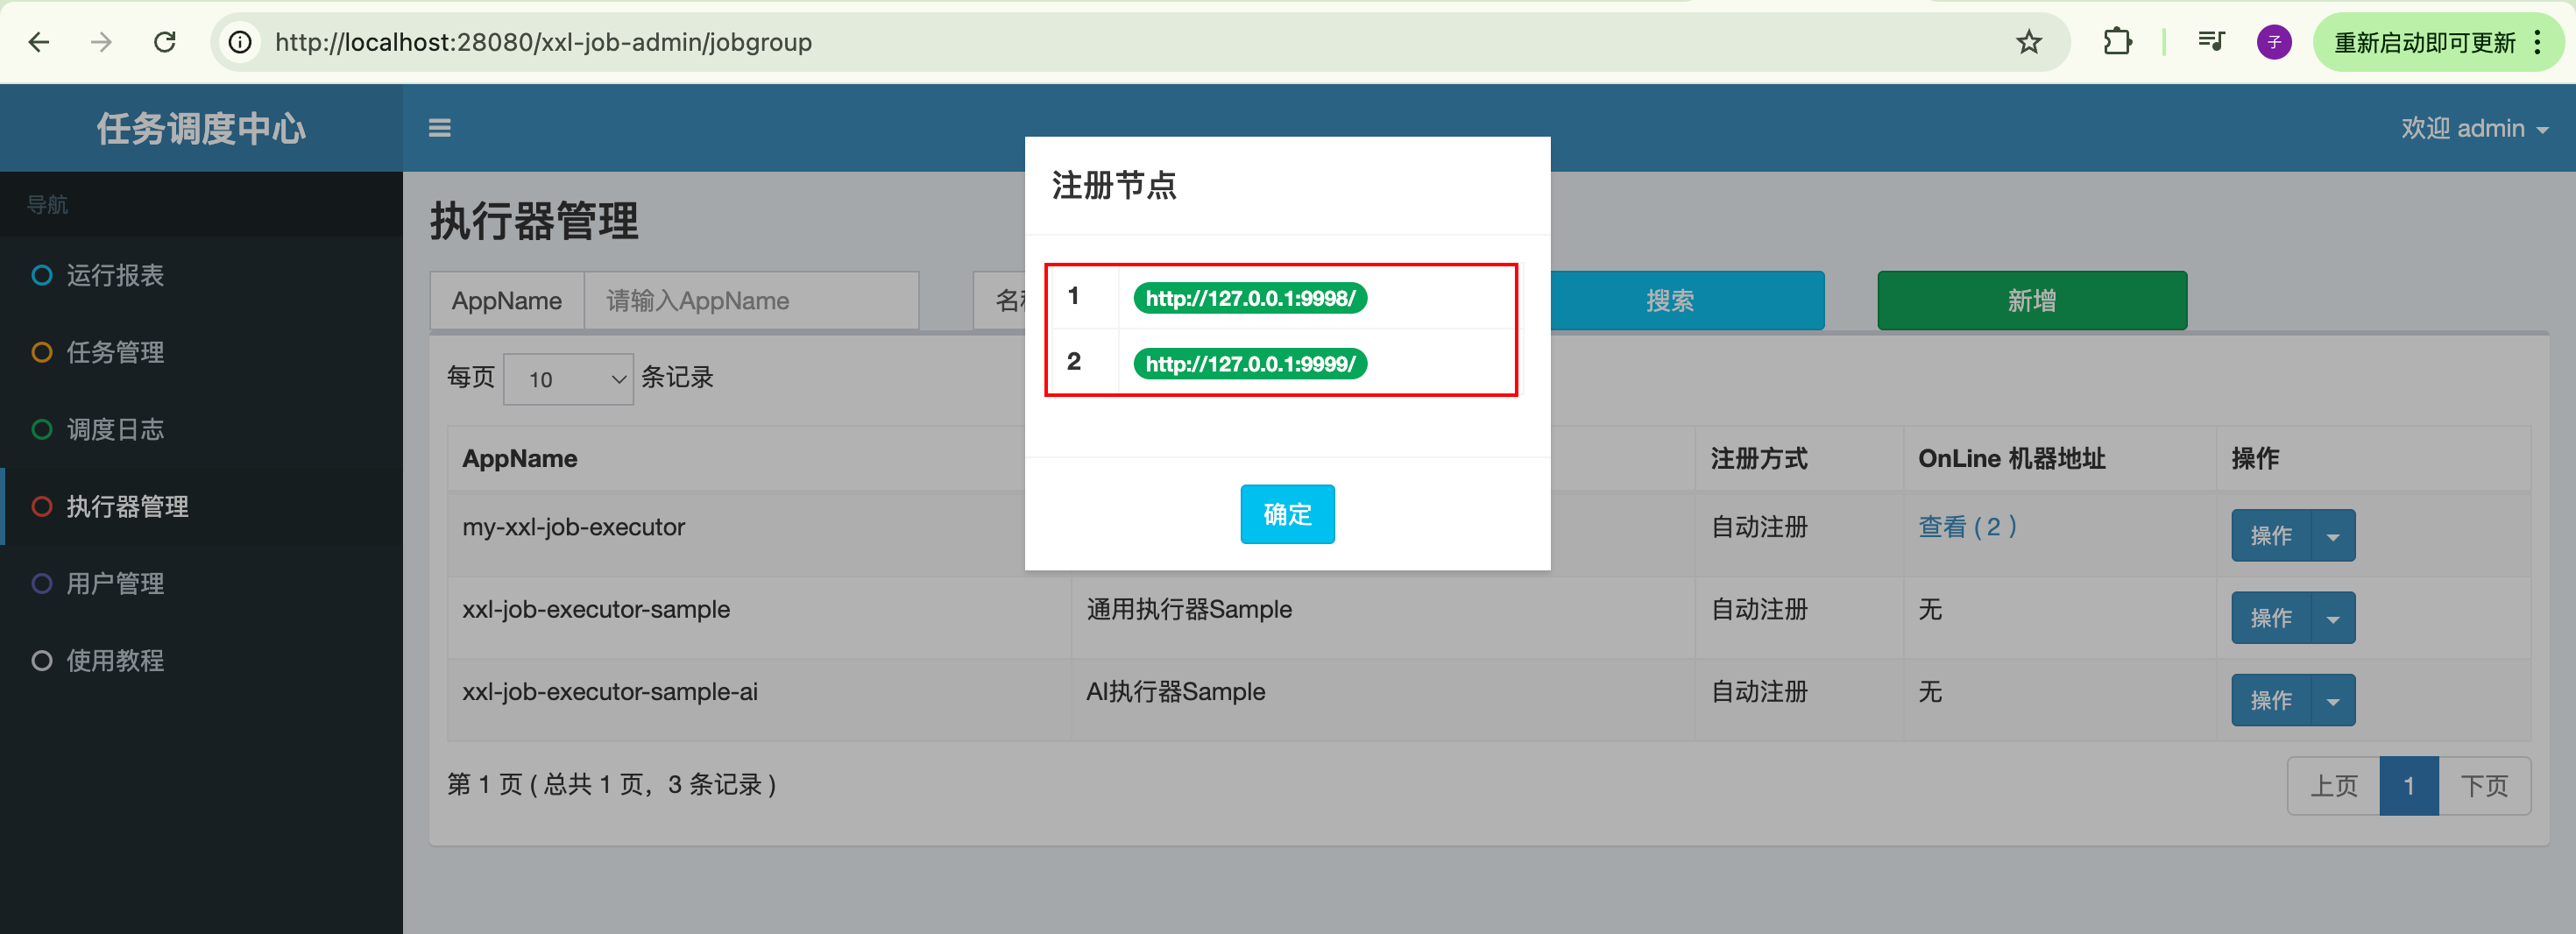Open the purple profile avatar

click(2274, 42)
